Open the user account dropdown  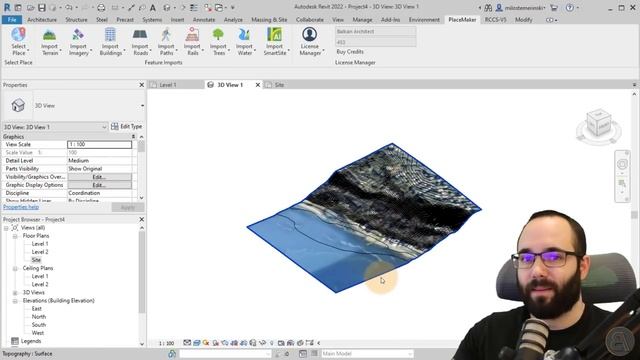click(x=524, y=7)
